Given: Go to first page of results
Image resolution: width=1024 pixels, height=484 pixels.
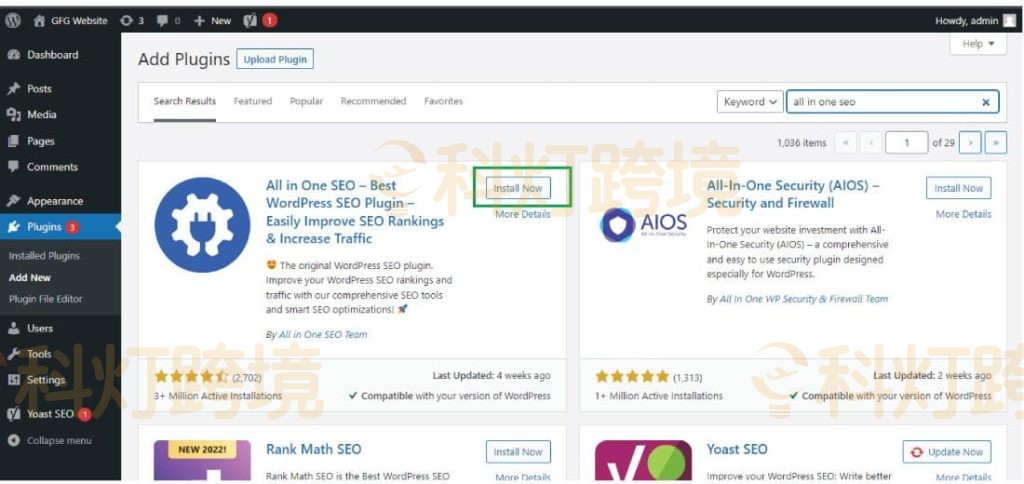Looking at the screenshot, I should tap(846, 142).
